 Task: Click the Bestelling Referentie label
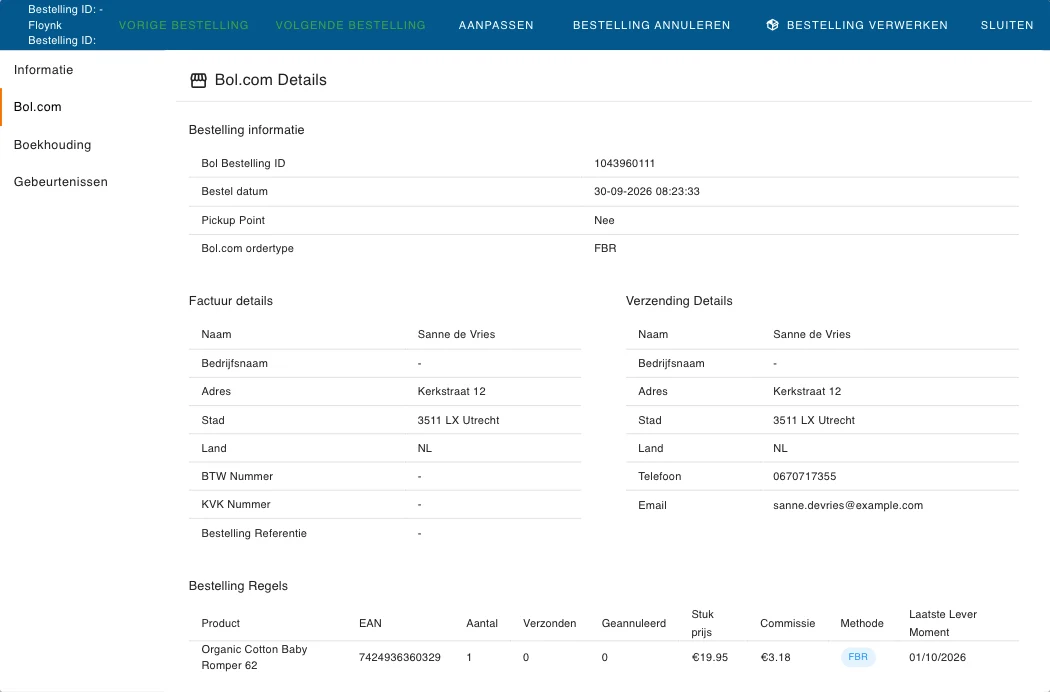coord(254,533)
